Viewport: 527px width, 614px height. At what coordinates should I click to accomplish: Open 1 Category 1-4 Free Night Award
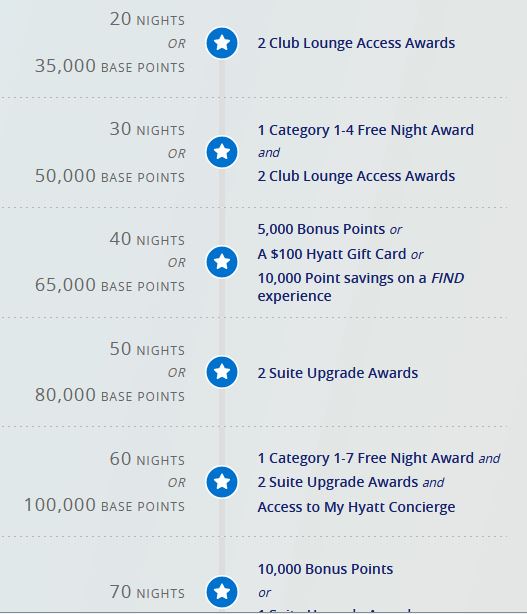point(366,130)
